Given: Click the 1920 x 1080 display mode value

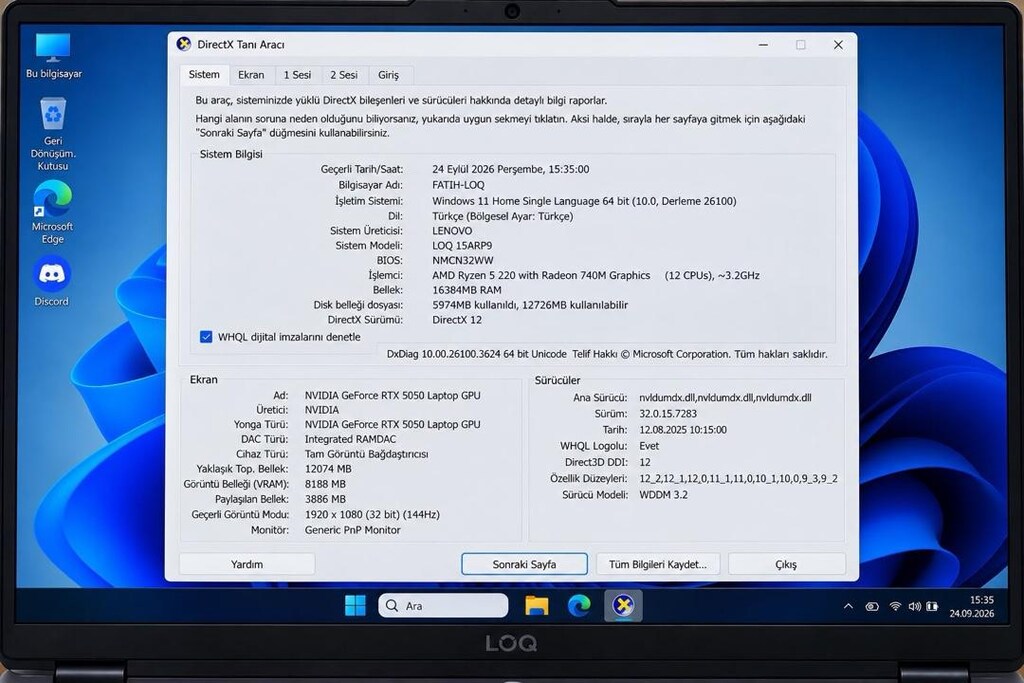Looking at the screenshot, I should tap(372, 515).
